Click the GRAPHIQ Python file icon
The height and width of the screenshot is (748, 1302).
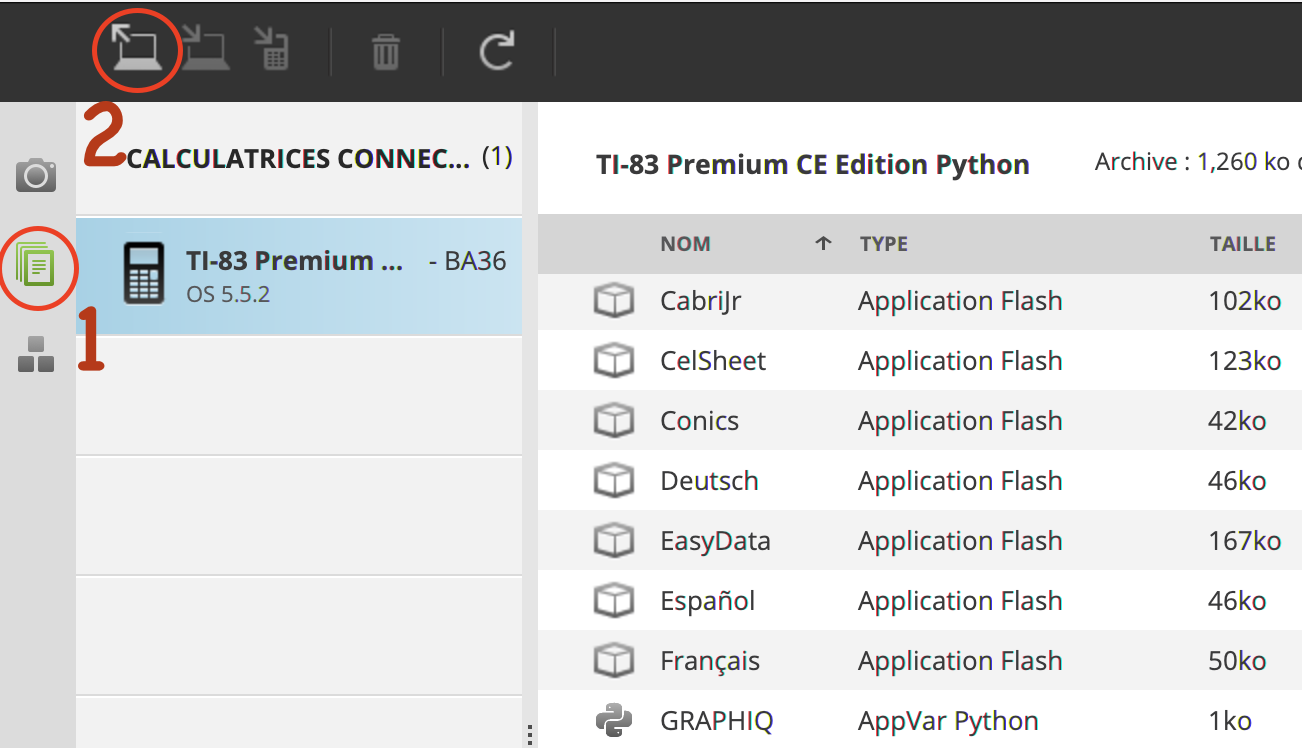point(613,720)
